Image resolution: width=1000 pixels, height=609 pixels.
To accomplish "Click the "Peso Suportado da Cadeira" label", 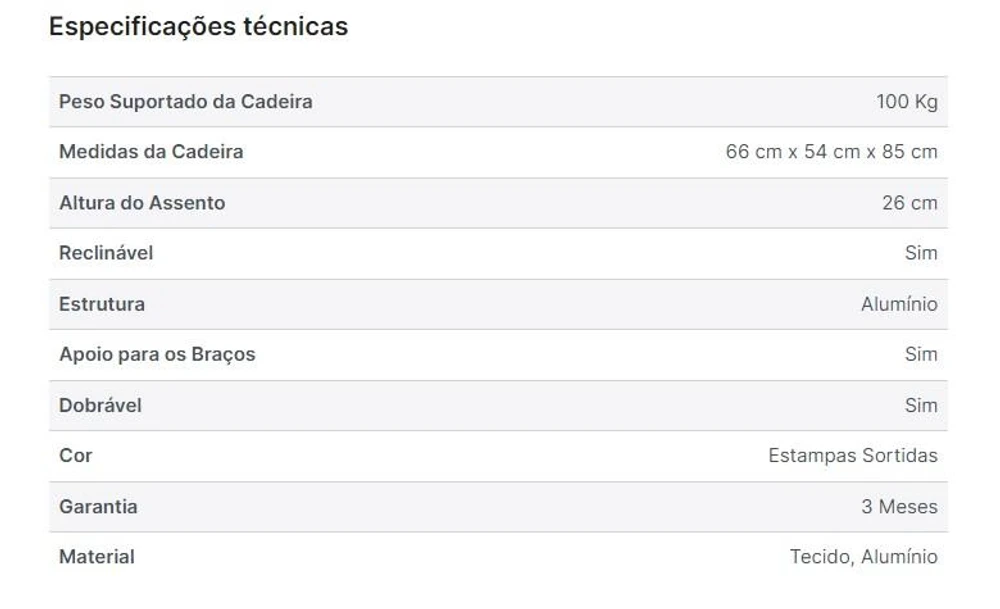I will [185, 101].
